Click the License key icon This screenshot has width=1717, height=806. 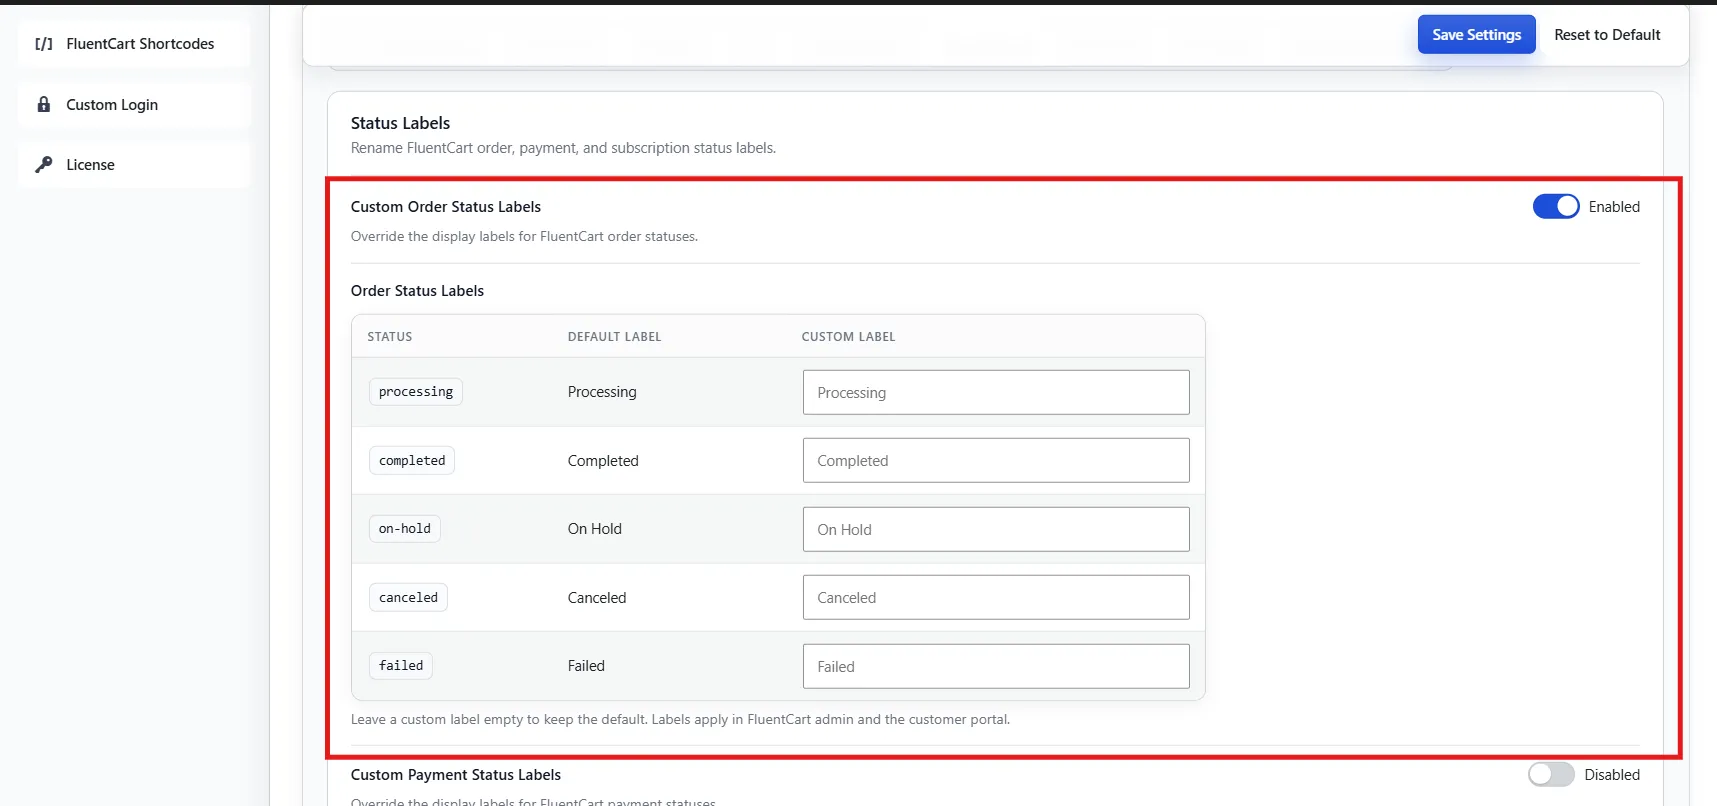pos(44,164)
